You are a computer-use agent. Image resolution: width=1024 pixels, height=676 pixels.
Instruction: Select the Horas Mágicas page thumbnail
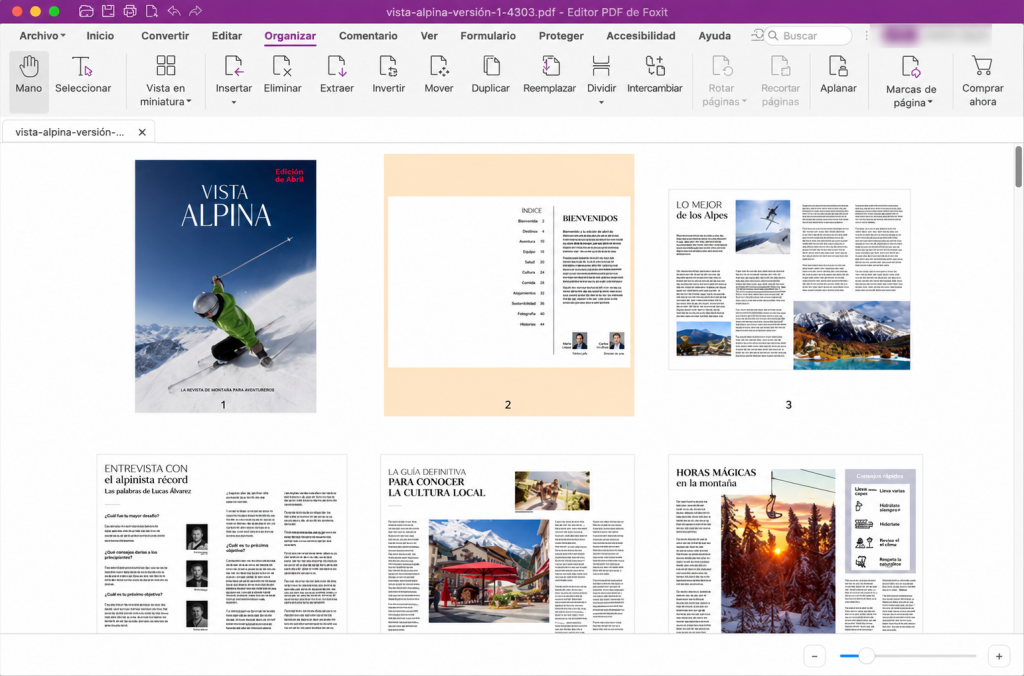tap(795, 543)
